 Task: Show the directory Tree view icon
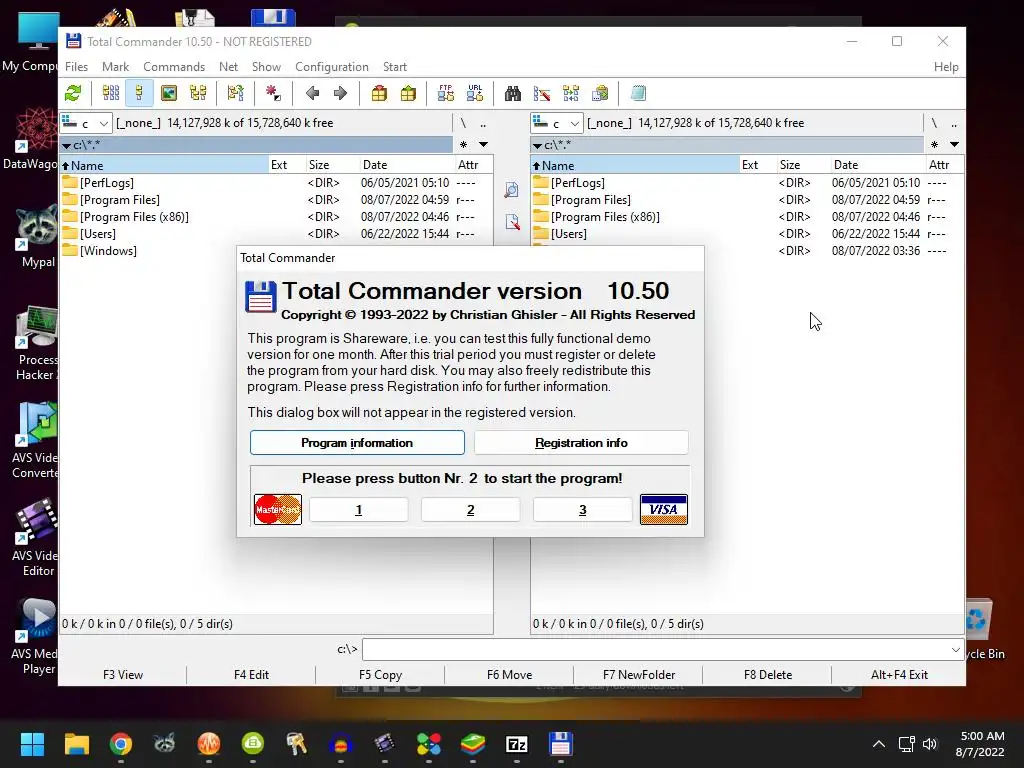click(x=198, y=93)
